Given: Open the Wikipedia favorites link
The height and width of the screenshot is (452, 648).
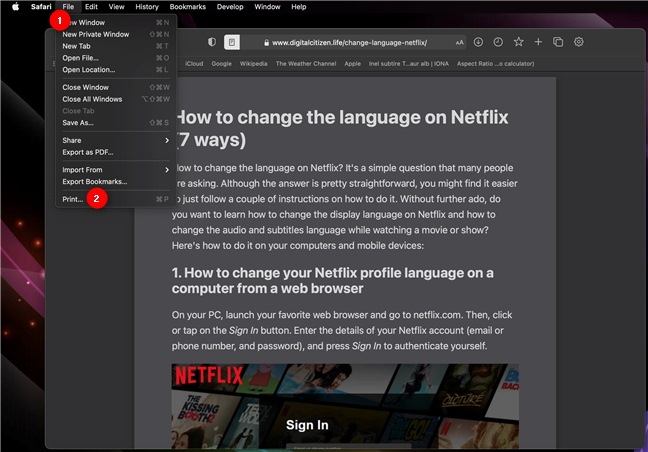Looking at the screenshot, I should click(253, 64).
